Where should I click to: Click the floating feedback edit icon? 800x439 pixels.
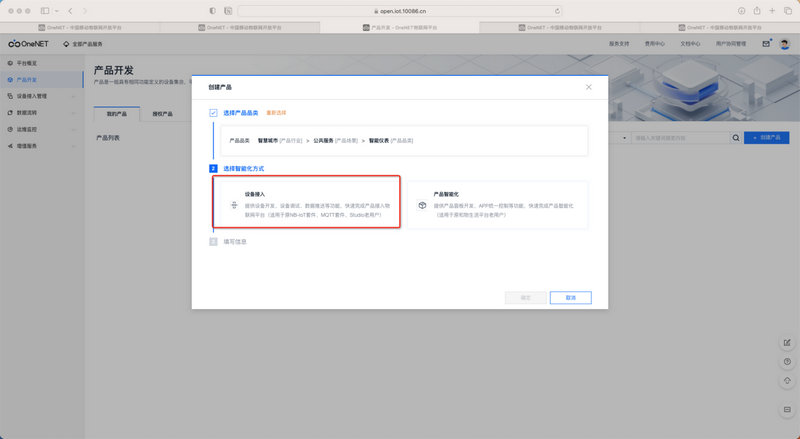pyautogui.click(x=787, y=343)
